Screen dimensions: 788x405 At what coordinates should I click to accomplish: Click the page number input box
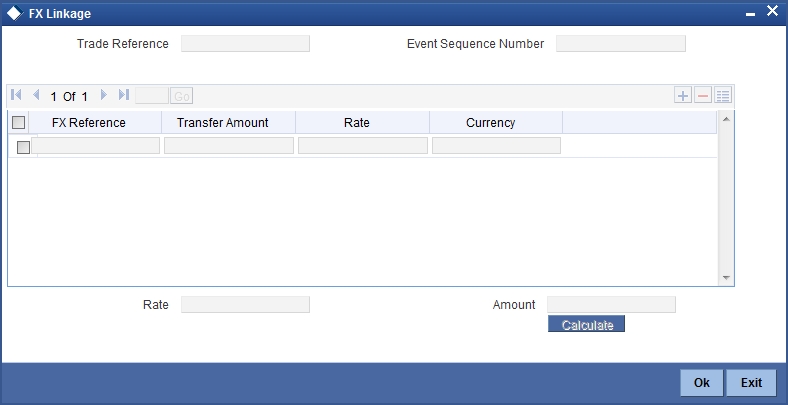[x=152, y=95]
